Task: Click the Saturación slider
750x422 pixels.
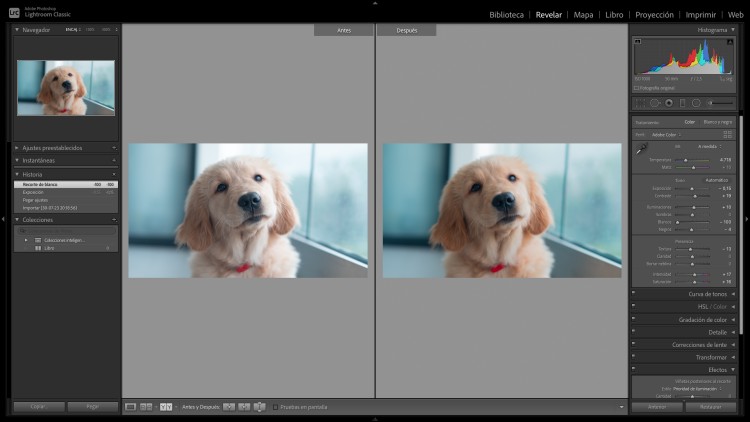Action: (692, 282)
